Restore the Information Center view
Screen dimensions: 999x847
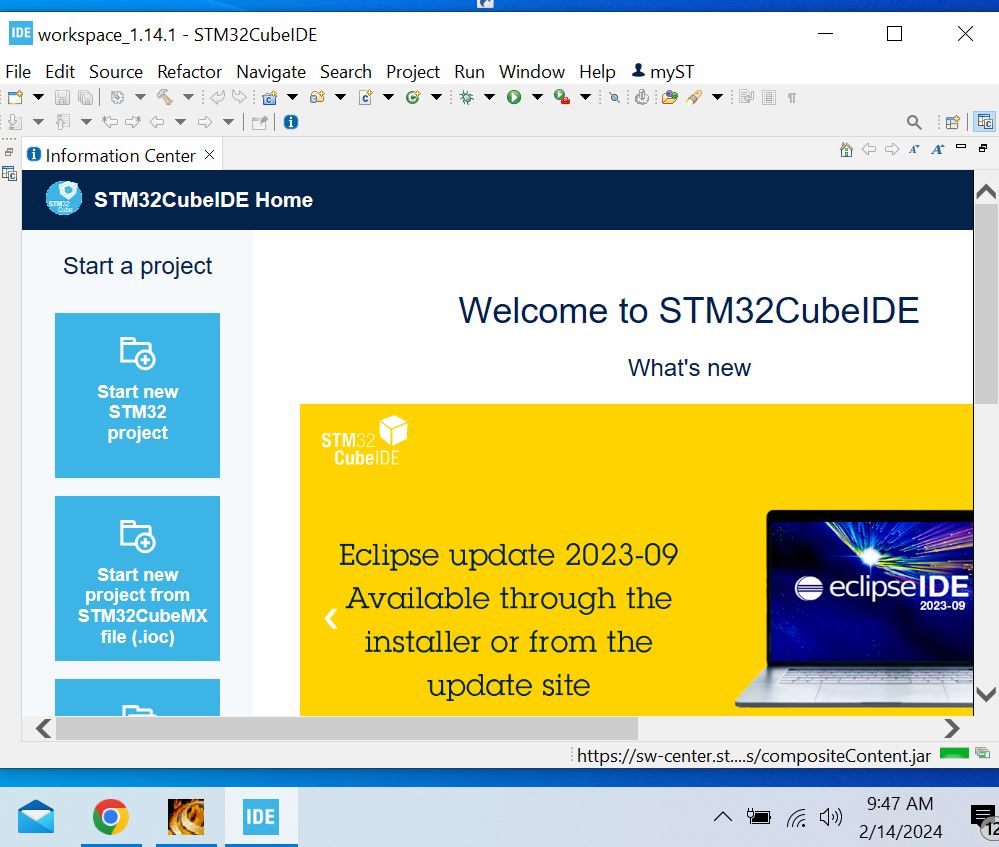(983, 148)
